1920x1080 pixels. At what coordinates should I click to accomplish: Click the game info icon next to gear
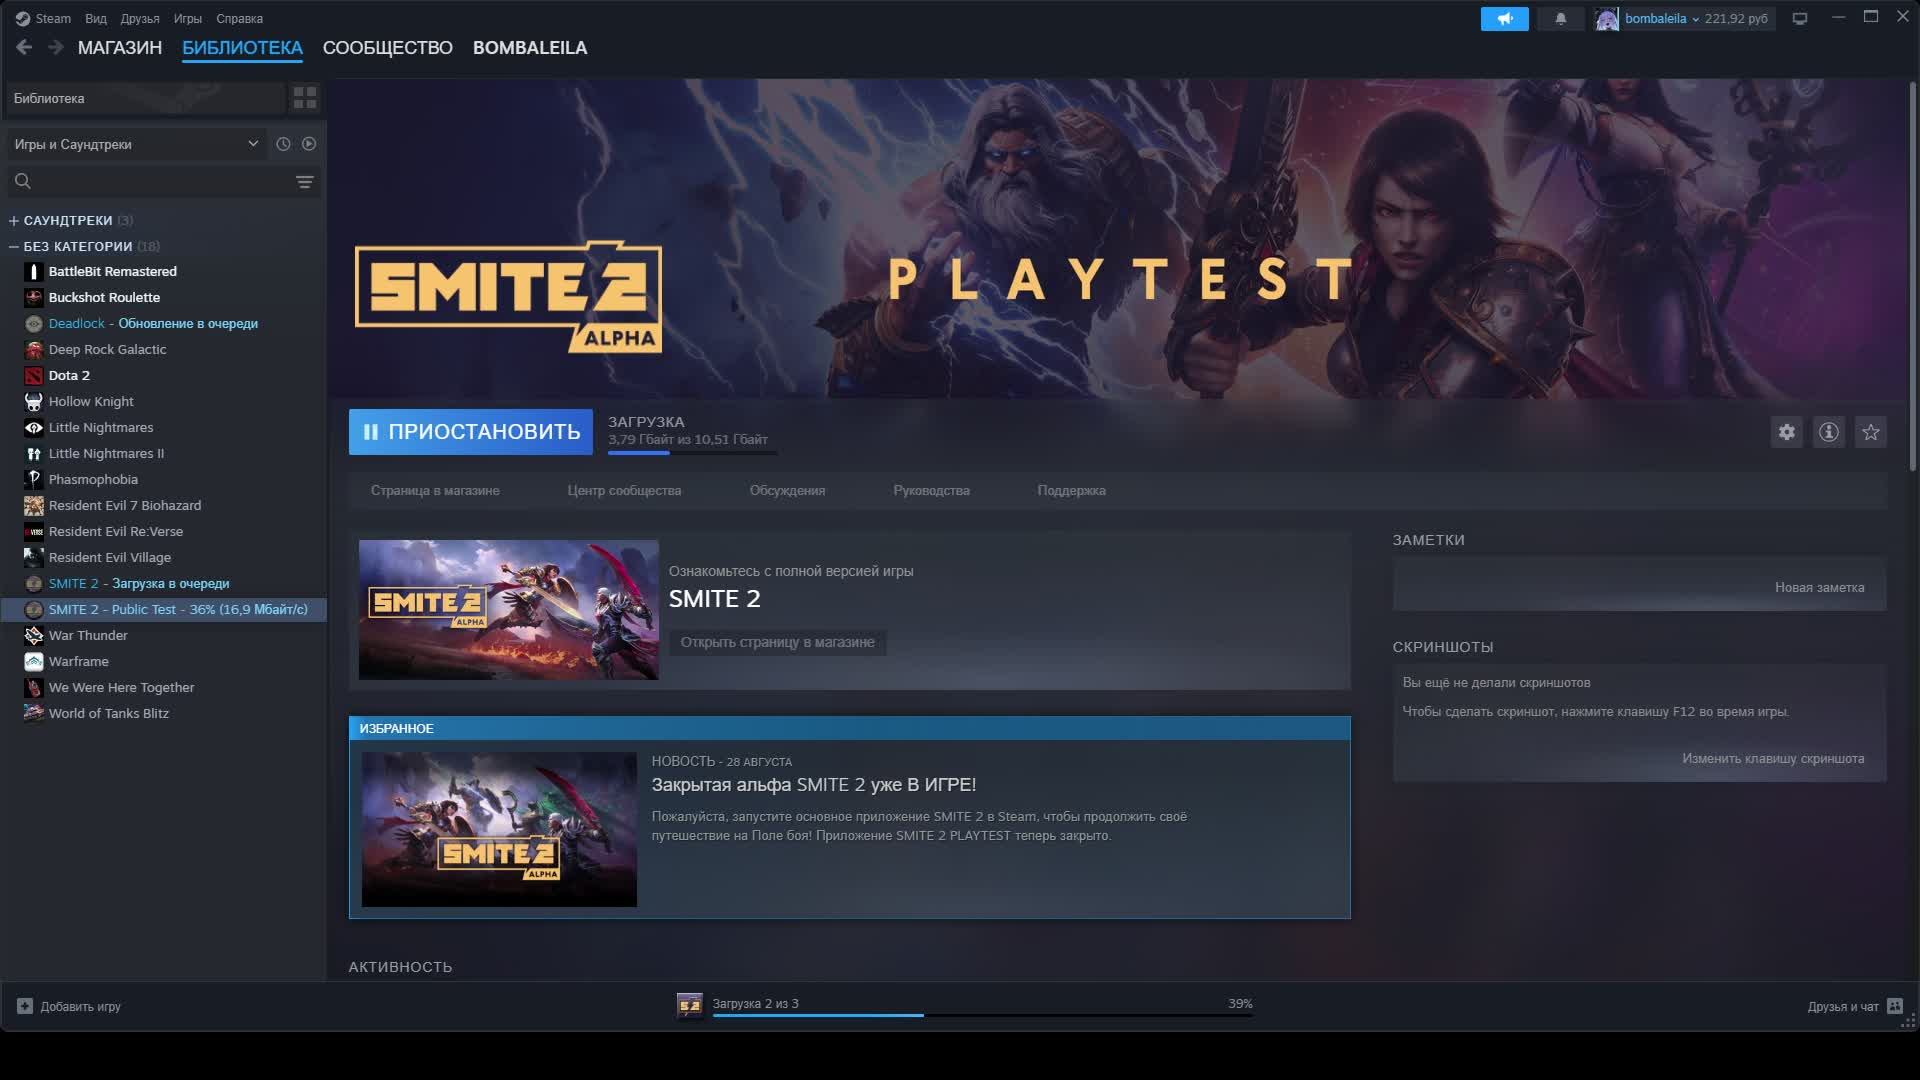[1829, 432]
